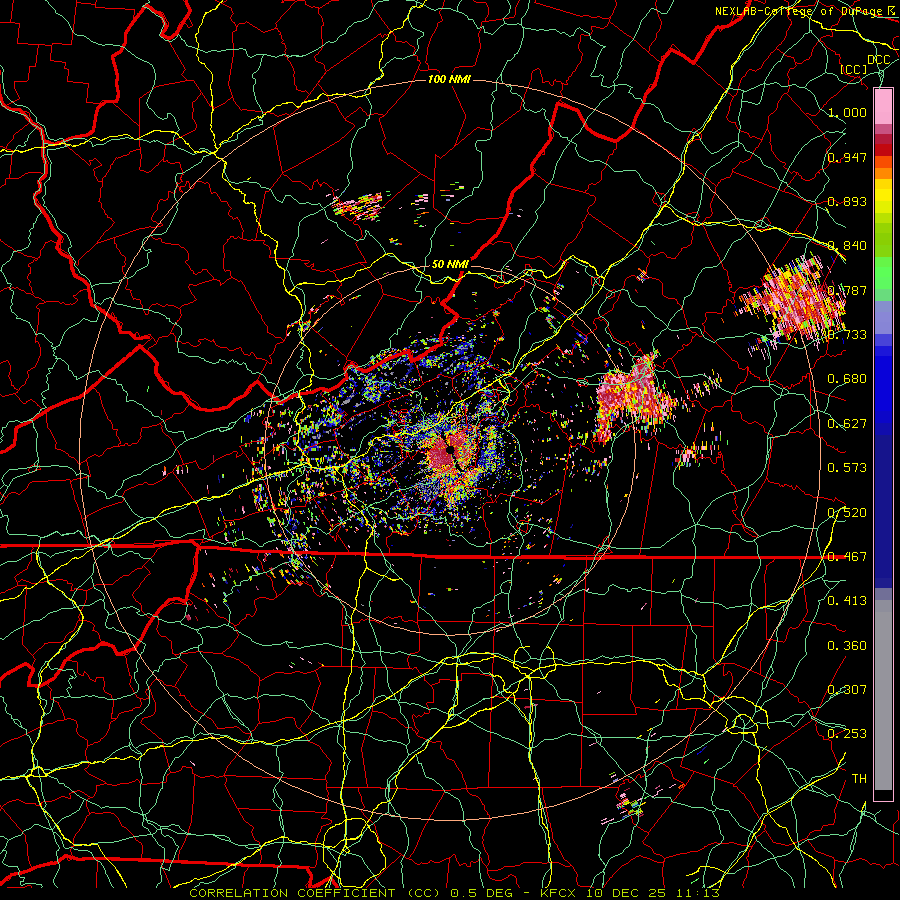900x900 pixels.
Task: Select the 0.307 legend value
Action: [x=847, y=689]
